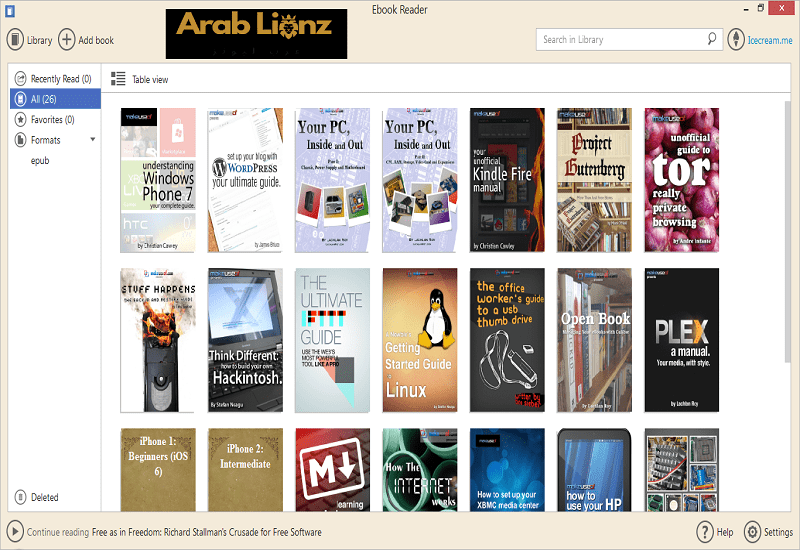Expand the Formats dropdown arrow
The height and width of the screenshot is (550, 800).
coord(93,139)
